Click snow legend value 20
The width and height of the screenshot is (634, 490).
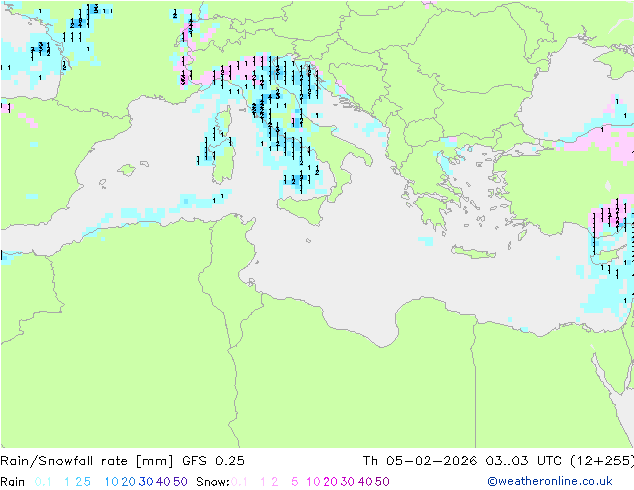point(330,482)
